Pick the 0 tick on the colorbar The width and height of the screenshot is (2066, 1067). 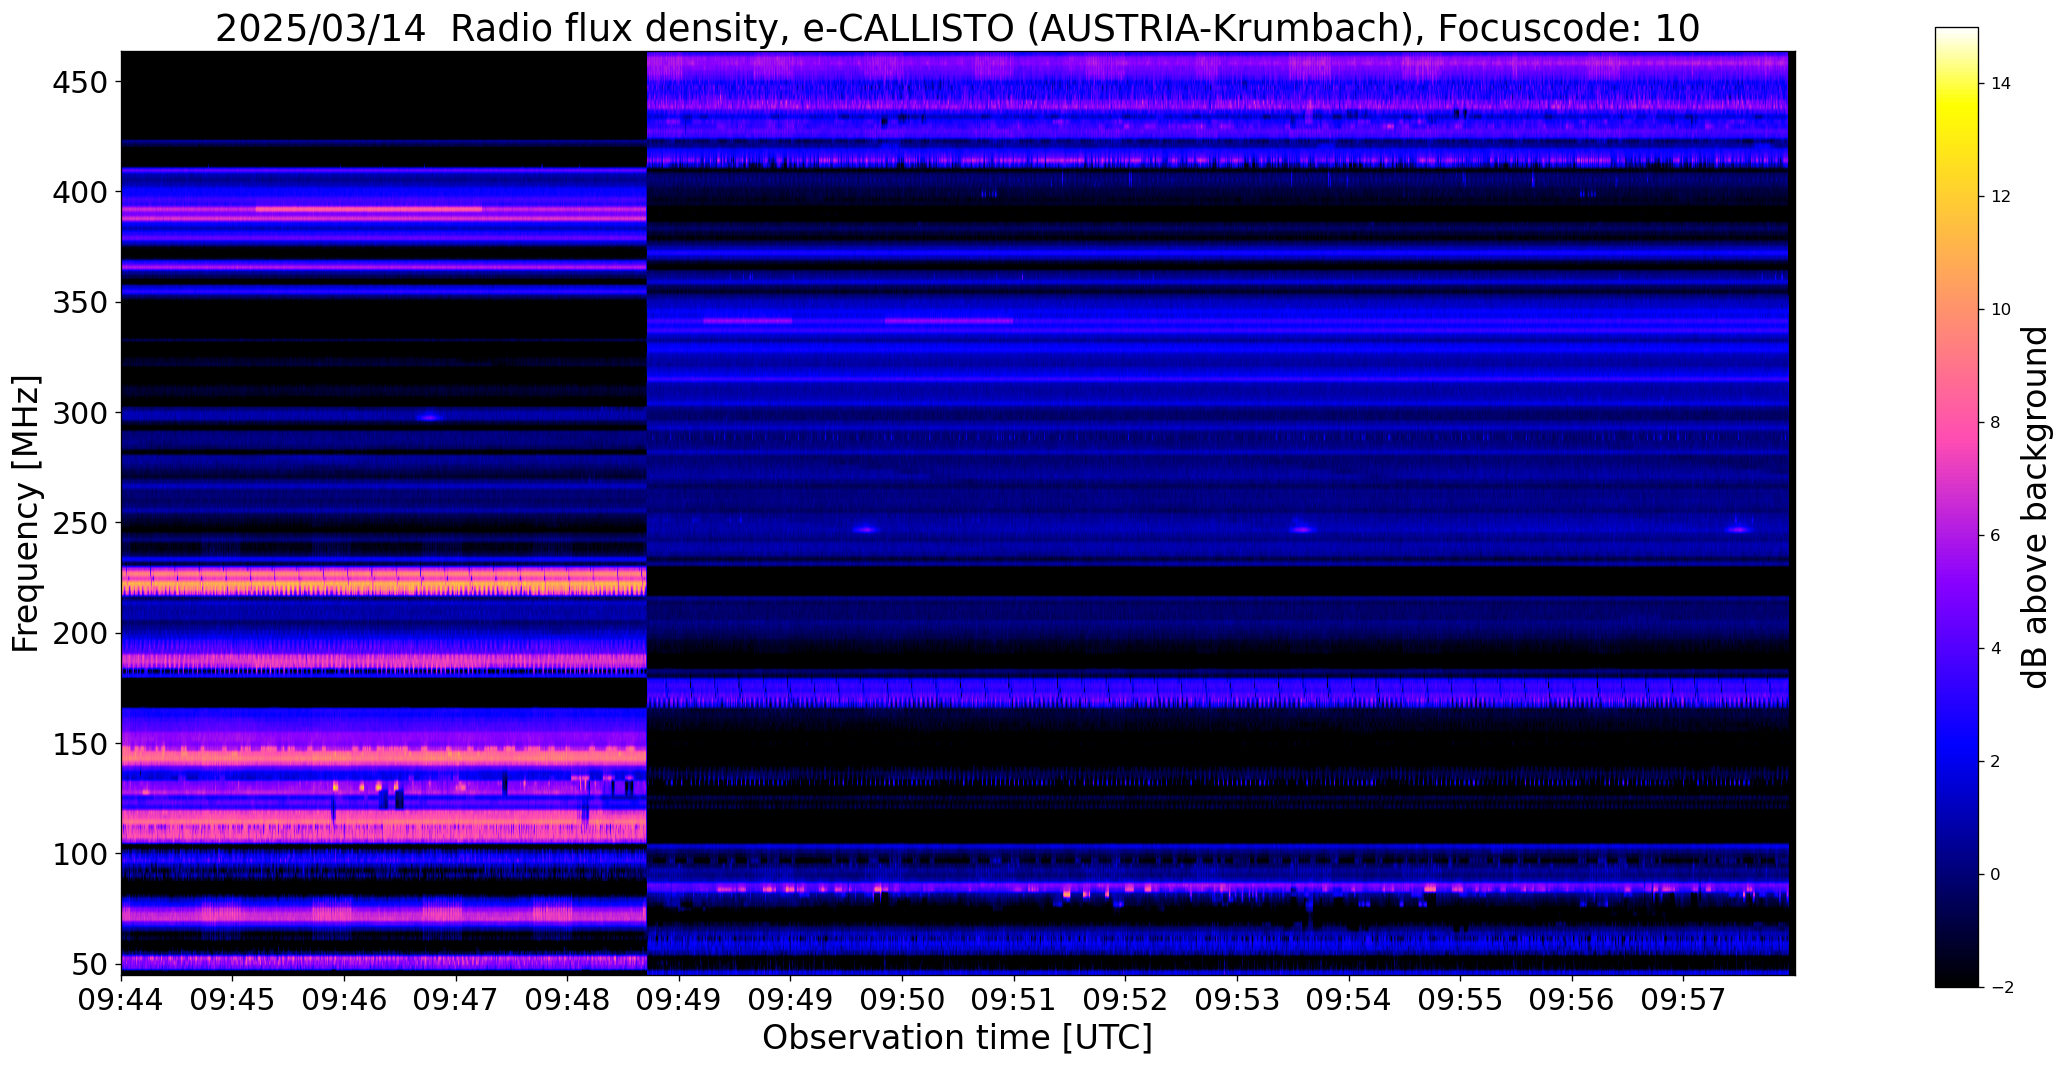1996,875
